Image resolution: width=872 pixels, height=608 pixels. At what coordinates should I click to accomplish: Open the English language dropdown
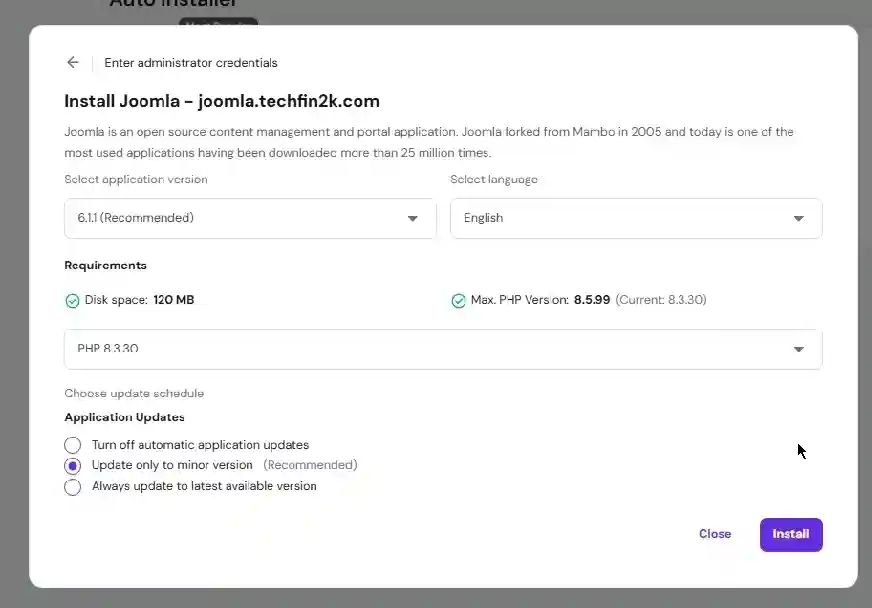point(636,218)
